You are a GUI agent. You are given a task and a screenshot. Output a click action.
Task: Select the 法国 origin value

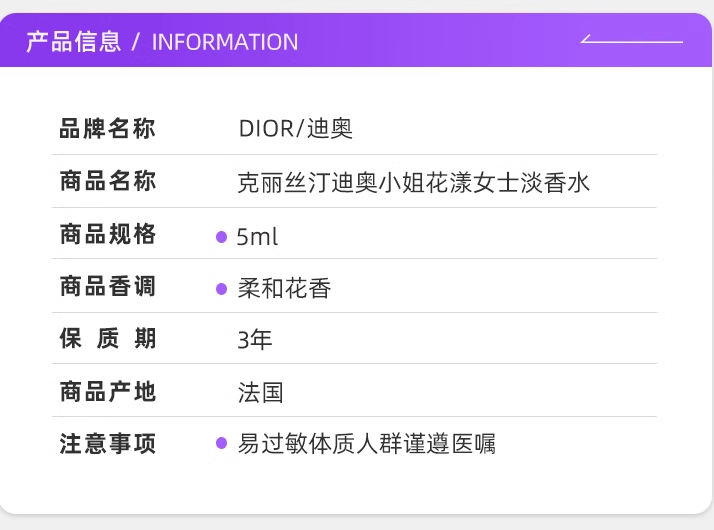[x=260, y=392]
